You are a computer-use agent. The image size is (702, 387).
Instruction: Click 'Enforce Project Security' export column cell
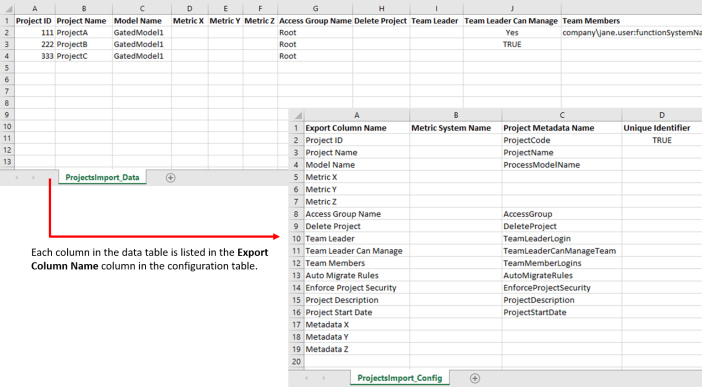pyautogui.click(x=357, y=288)
